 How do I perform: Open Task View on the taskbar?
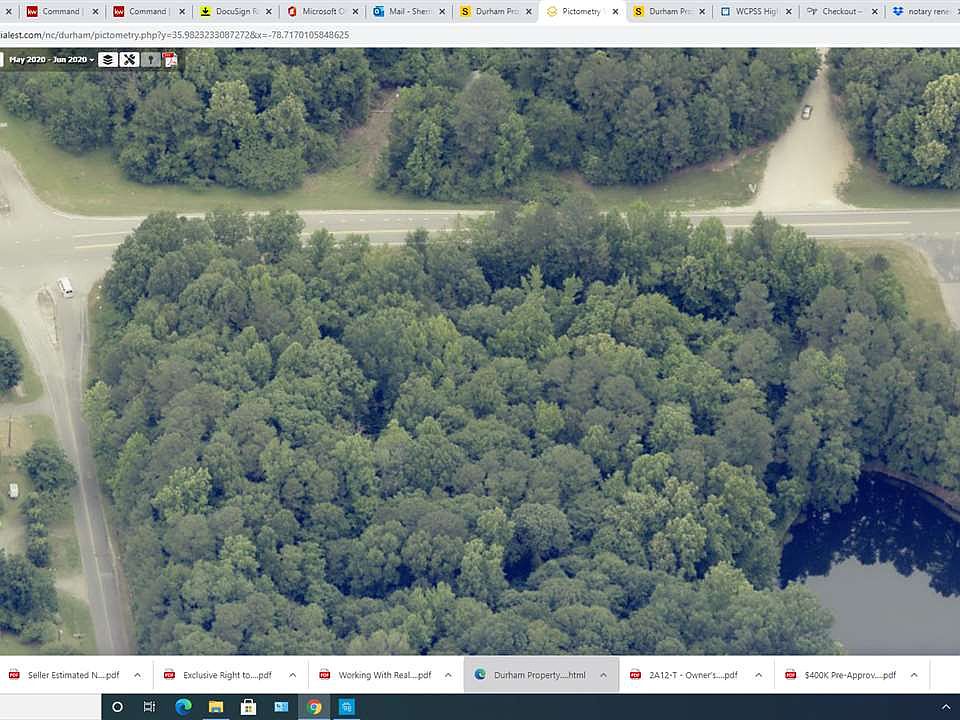149,707
